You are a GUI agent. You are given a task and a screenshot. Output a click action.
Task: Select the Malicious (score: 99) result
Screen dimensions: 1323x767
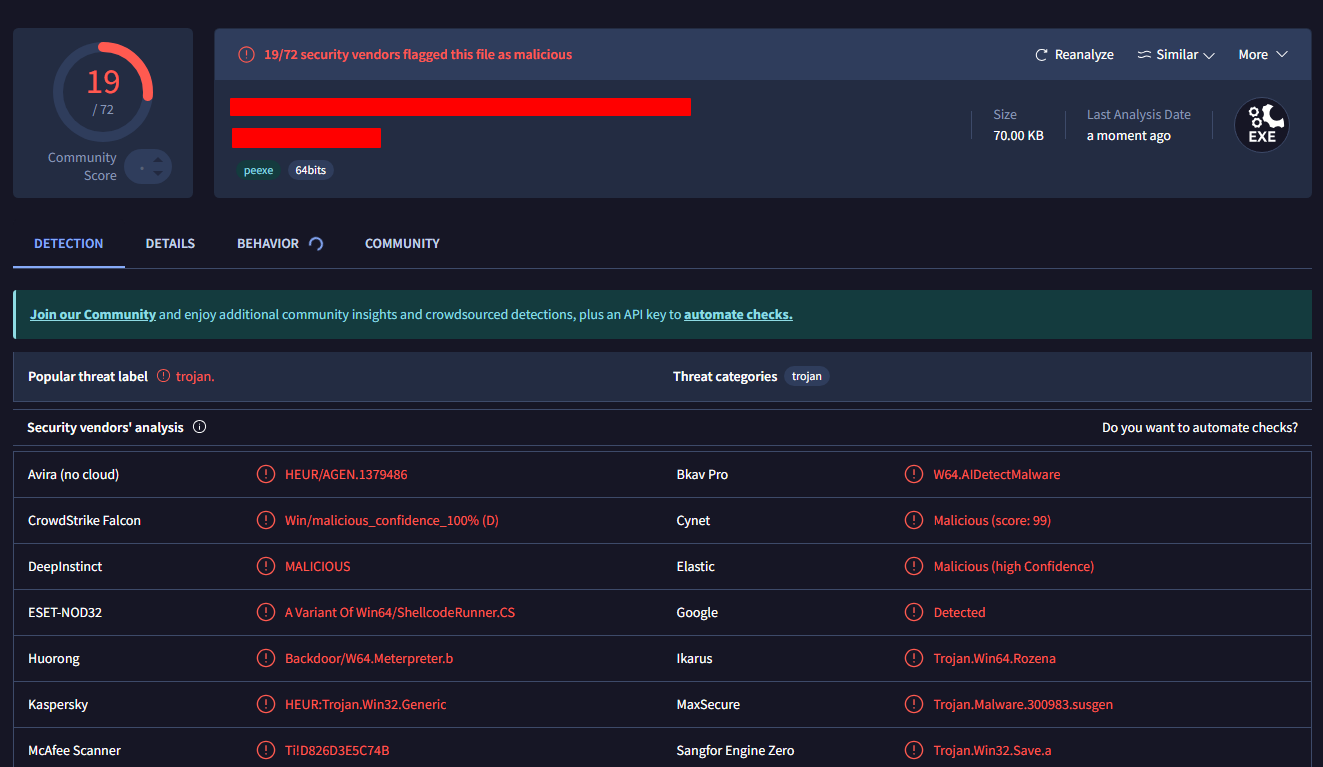[x=992, y=520]
